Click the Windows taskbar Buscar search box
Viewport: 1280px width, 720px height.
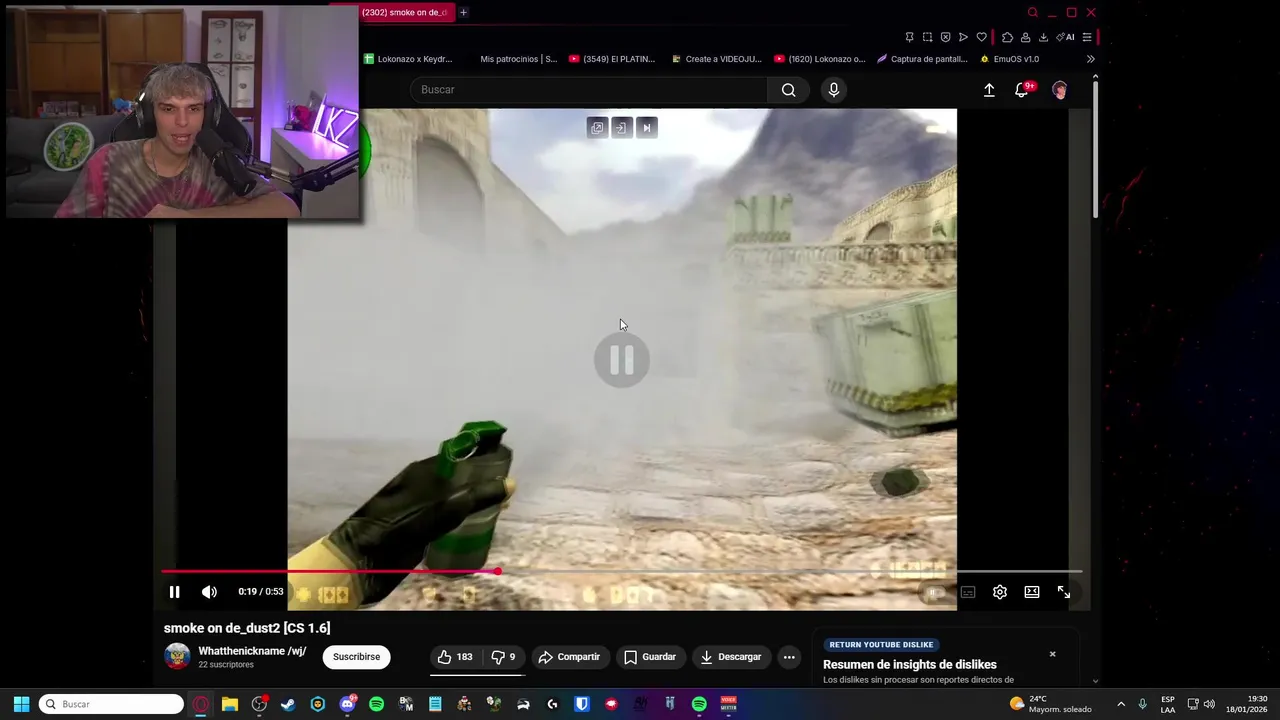[x=111, y=704]
